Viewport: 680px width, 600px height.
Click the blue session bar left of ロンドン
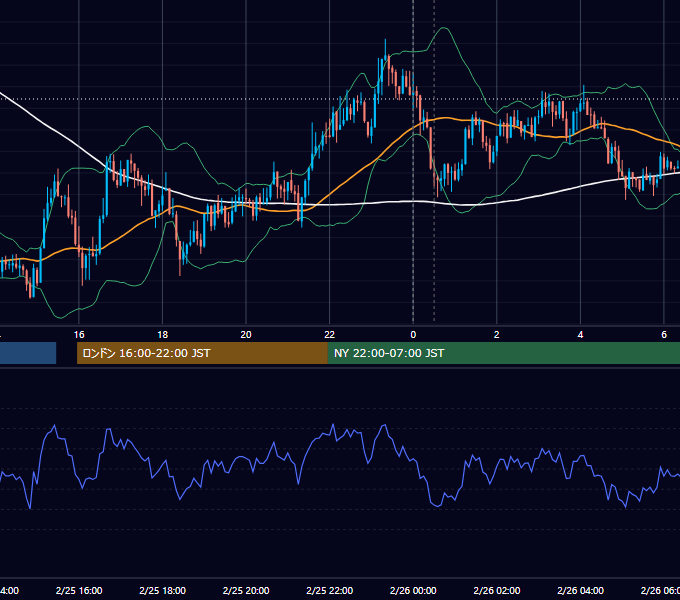tap(28, 353)
